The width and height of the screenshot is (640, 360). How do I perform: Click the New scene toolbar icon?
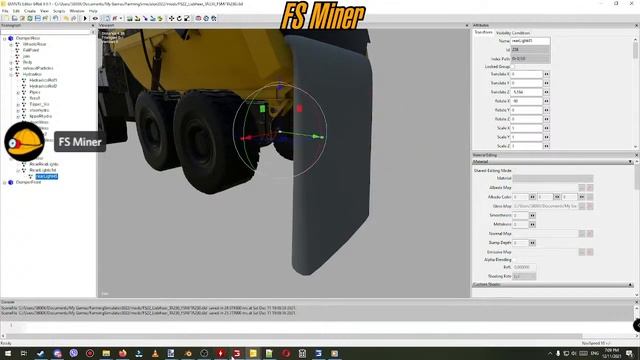pyautogui.click(x=6, y=18)
